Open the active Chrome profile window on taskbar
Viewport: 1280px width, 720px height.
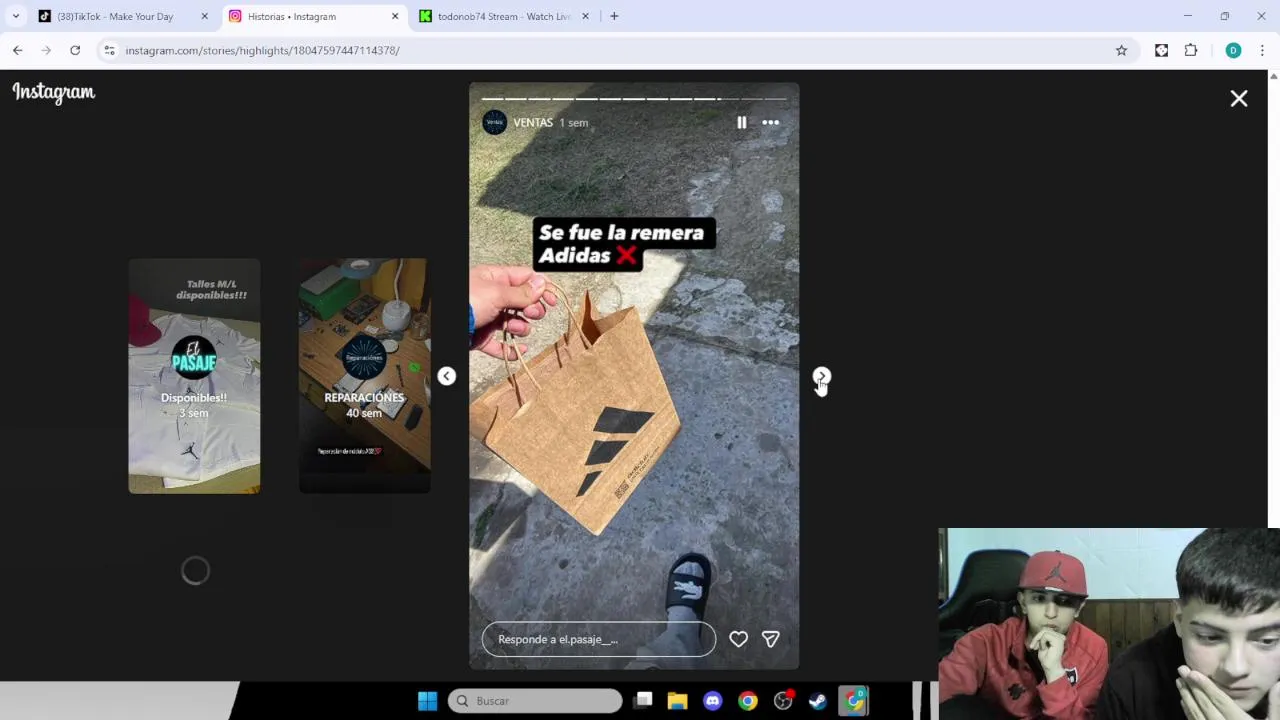pos(853,701)
